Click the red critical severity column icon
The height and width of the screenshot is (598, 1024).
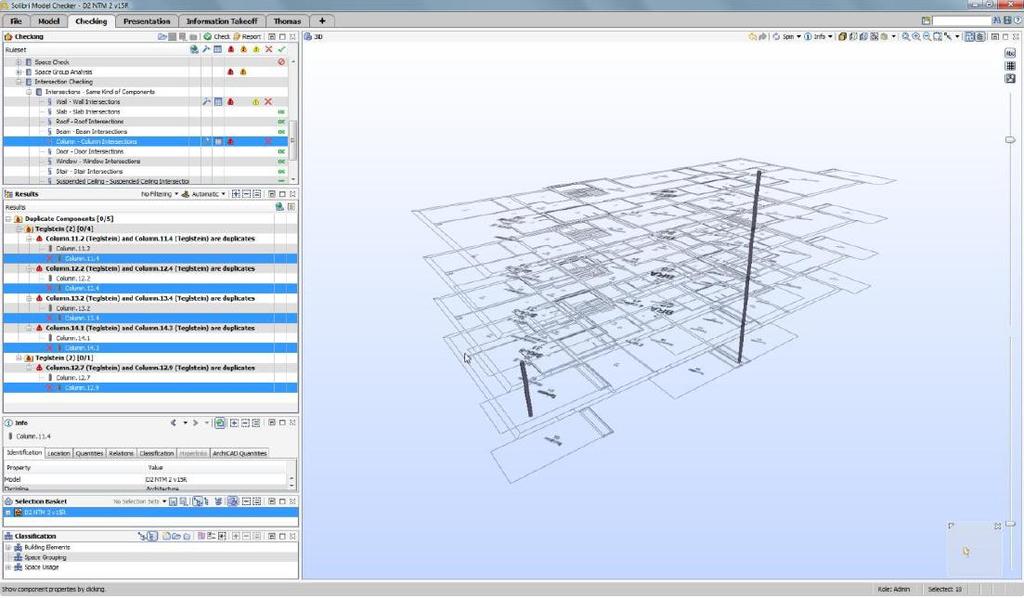pyautogui.click(x=231, y=50)
